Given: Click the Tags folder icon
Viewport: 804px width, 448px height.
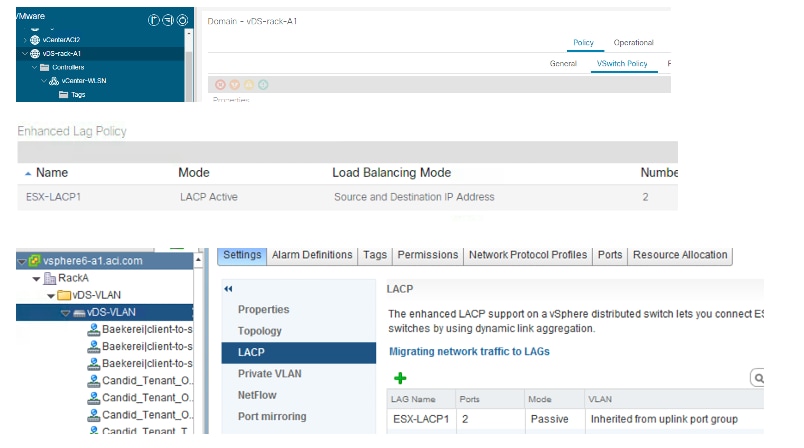Looking at the screenshot, I should 64,94.
